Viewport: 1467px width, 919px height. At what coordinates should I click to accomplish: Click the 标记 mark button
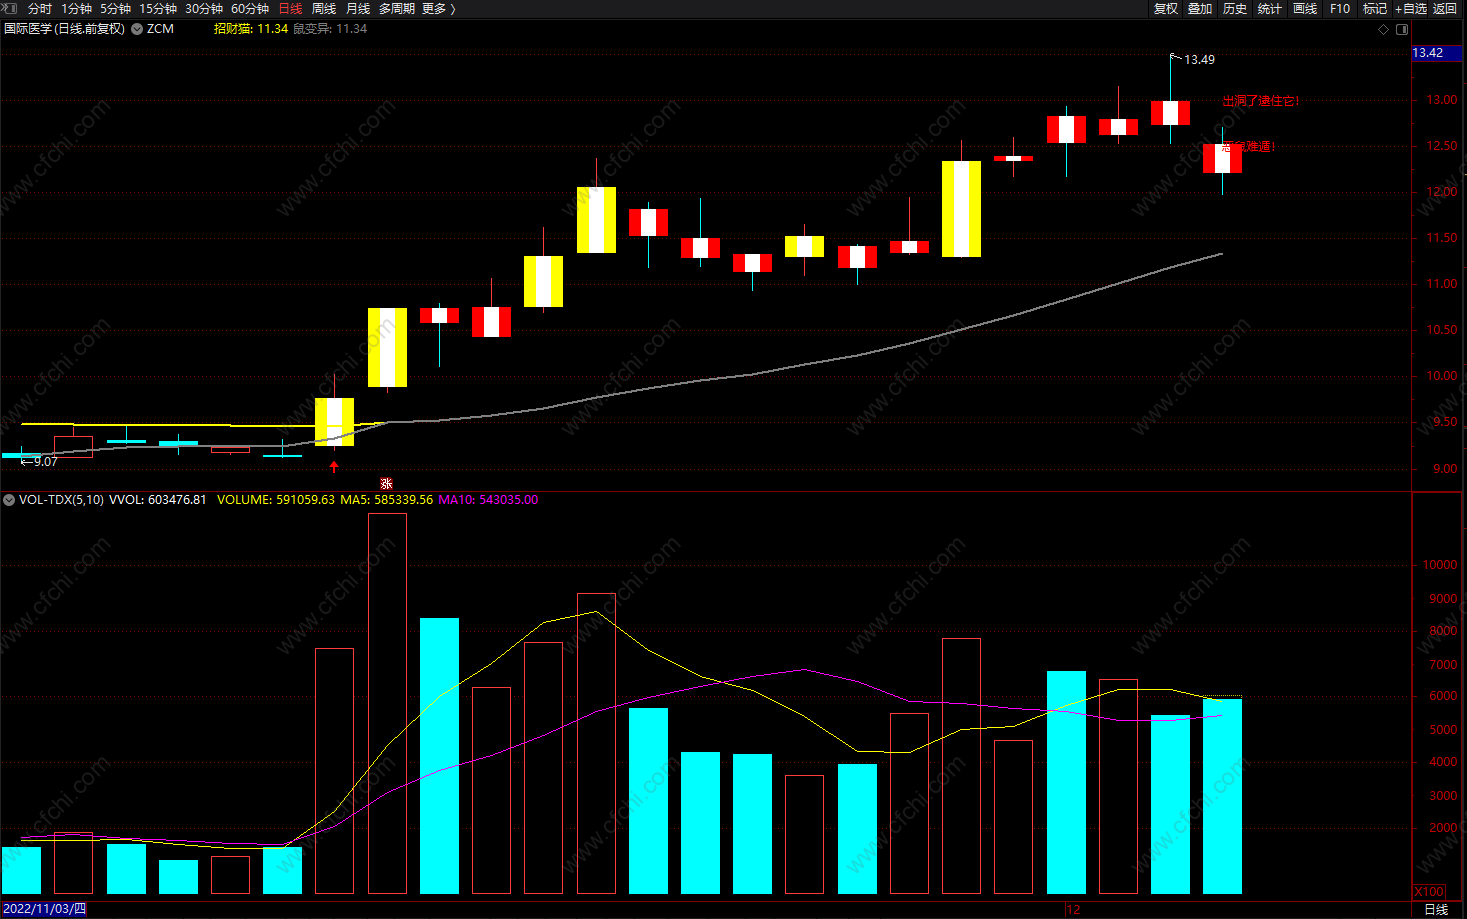[x=1375, y=9]
